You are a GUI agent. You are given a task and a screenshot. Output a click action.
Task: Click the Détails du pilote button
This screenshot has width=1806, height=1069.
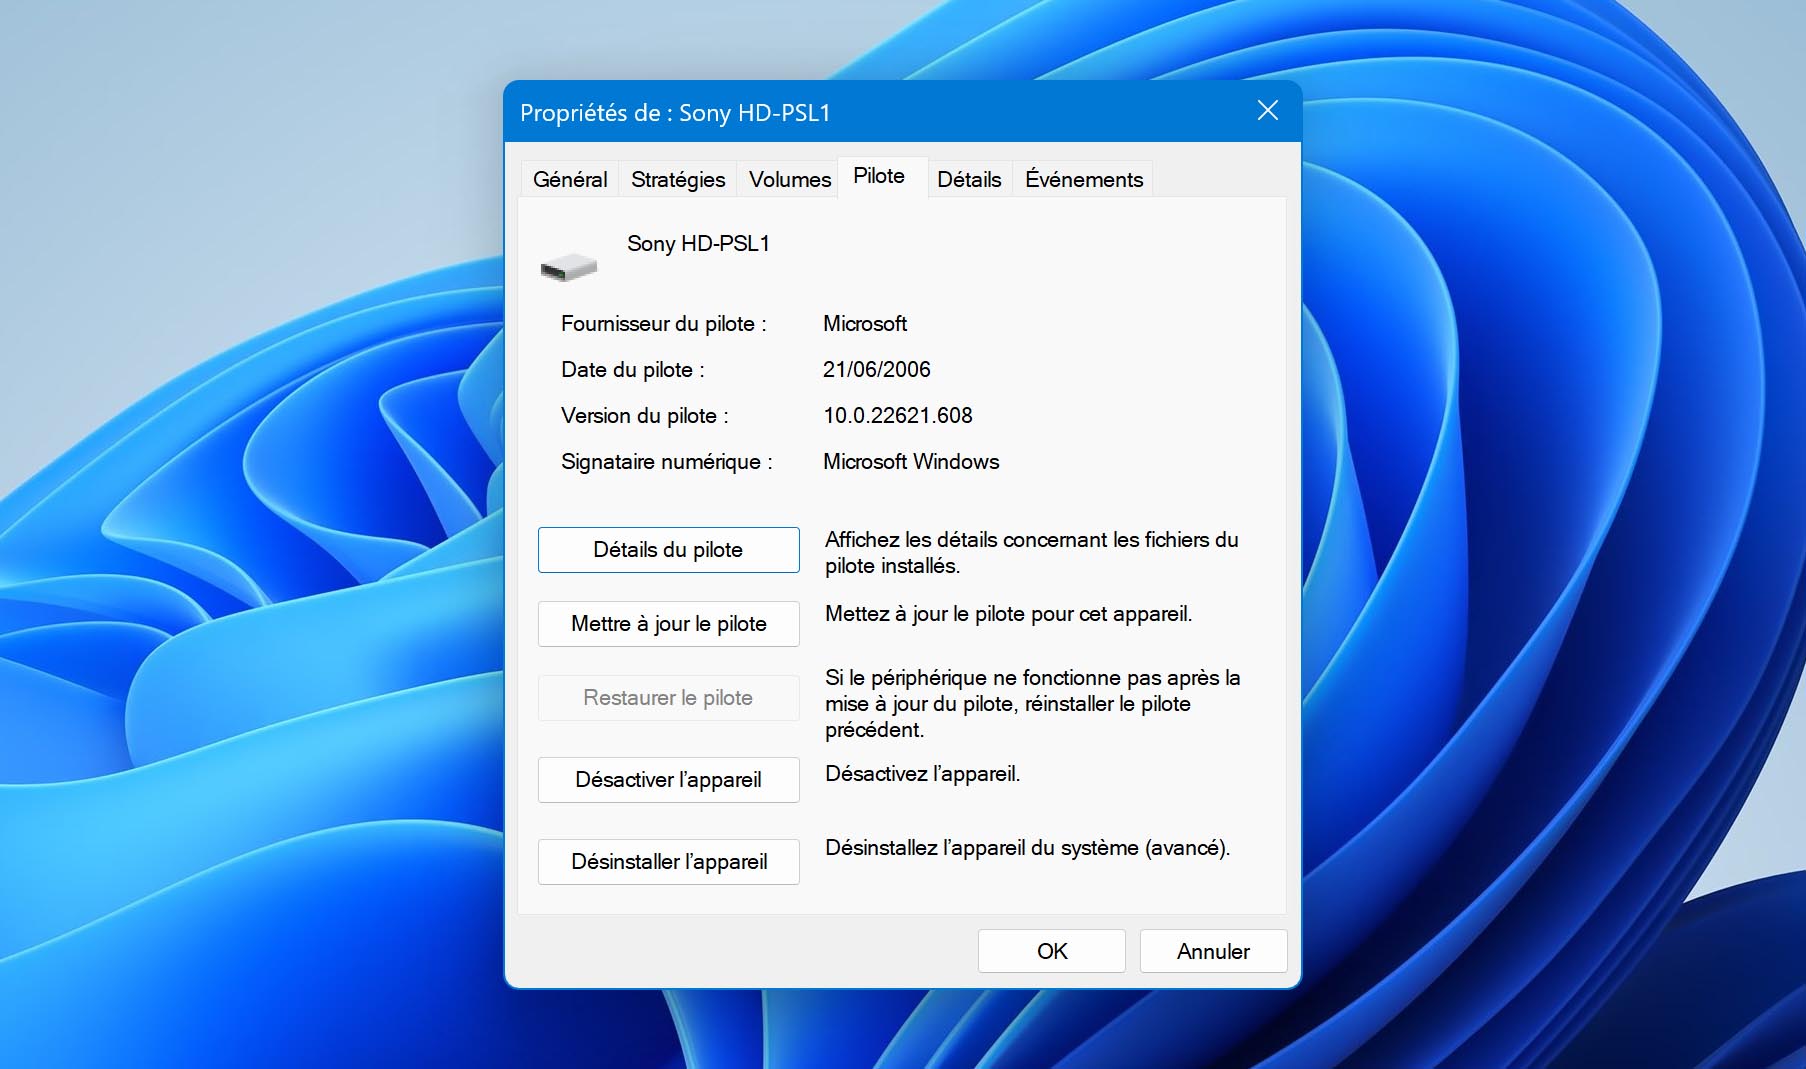668,550
